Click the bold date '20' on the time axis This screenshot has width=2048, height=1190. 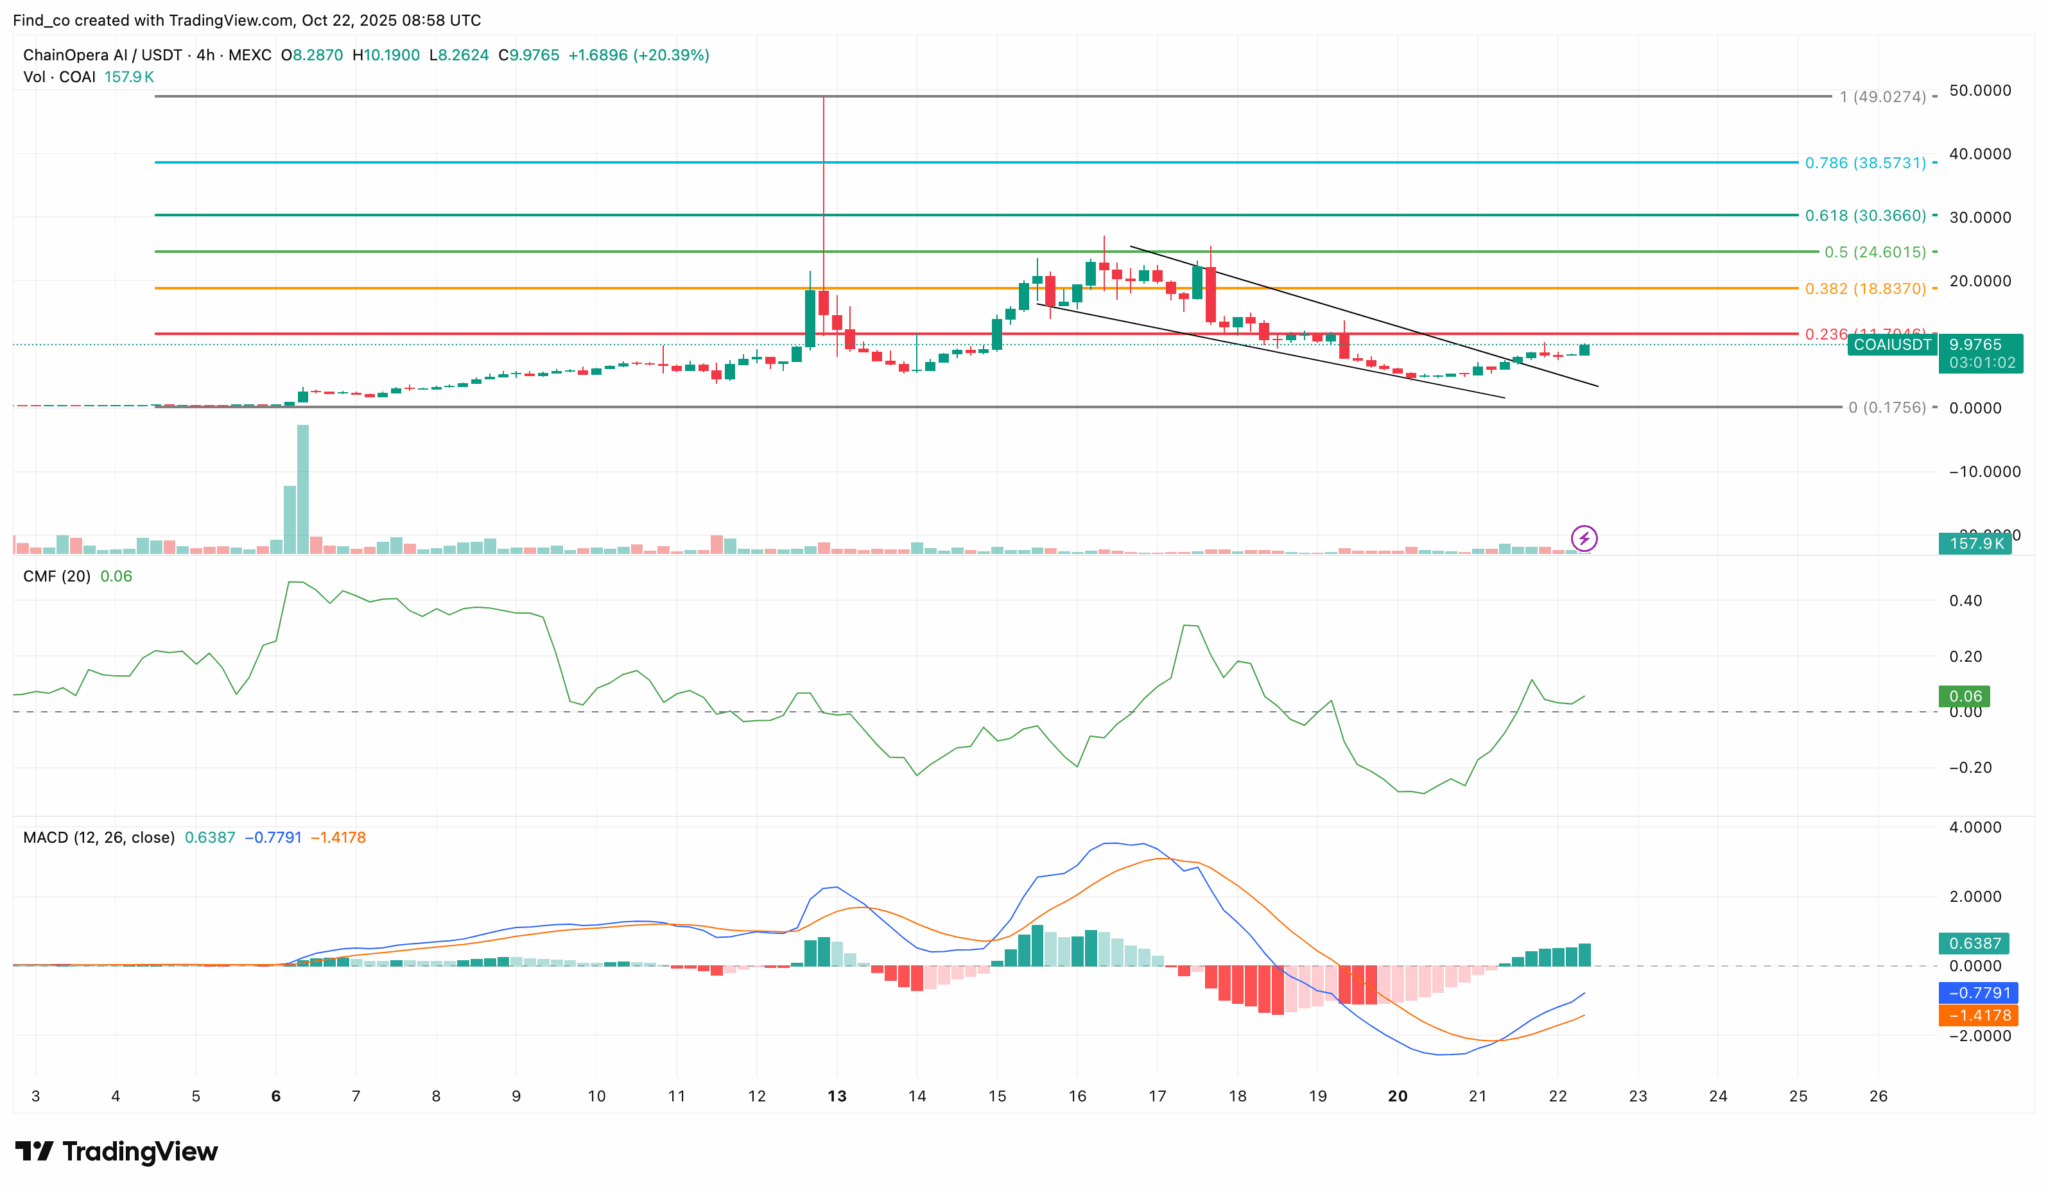(1397, 1096)
